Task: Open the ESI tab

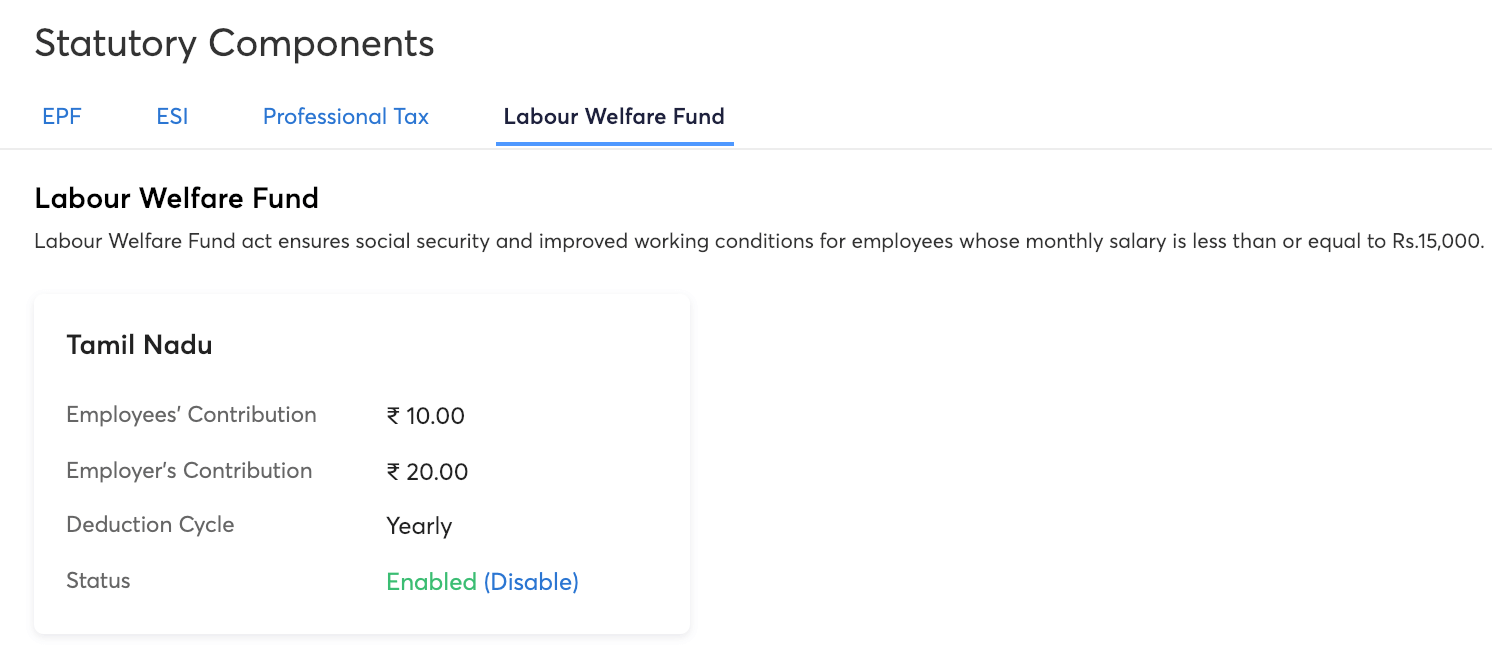Action: click(172, 117)
